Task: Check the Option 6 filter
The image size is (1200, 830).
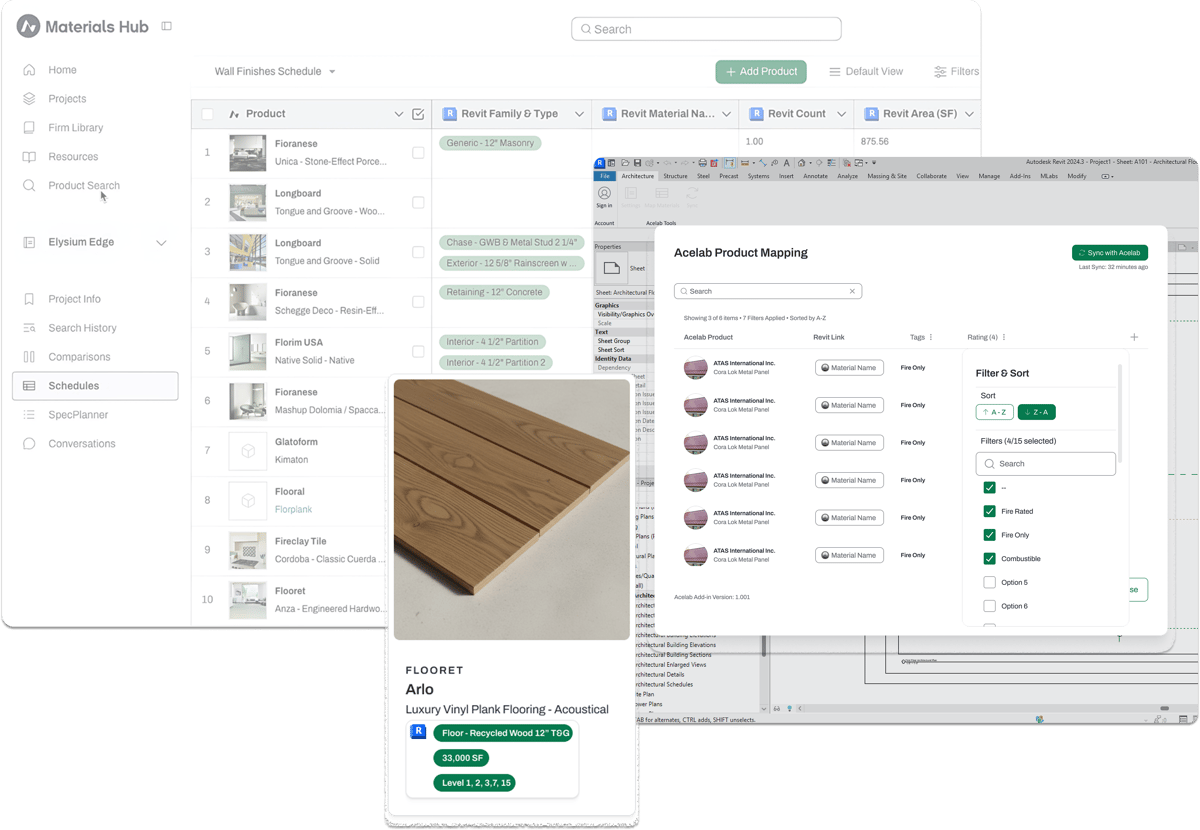Action: [x=989, y=606]
